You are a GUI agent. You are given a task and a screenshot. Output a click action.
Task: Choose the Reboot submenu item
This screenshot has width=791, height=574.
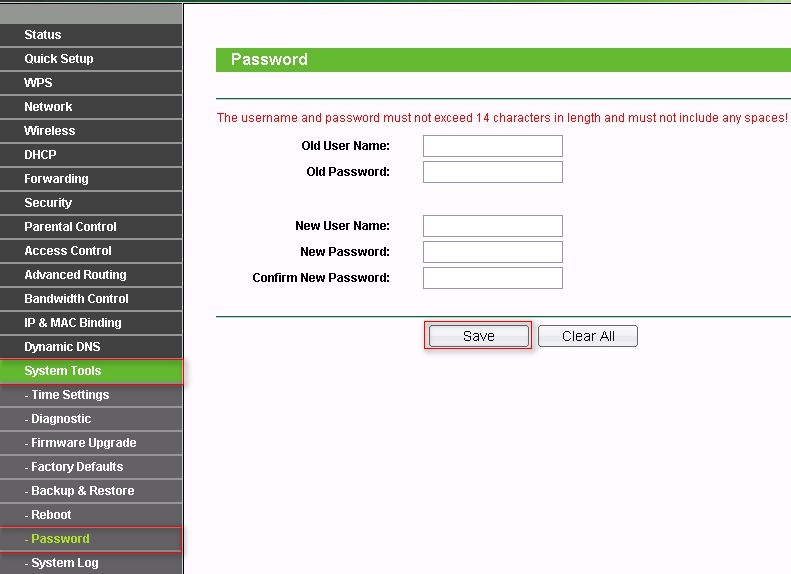point(91,515)
